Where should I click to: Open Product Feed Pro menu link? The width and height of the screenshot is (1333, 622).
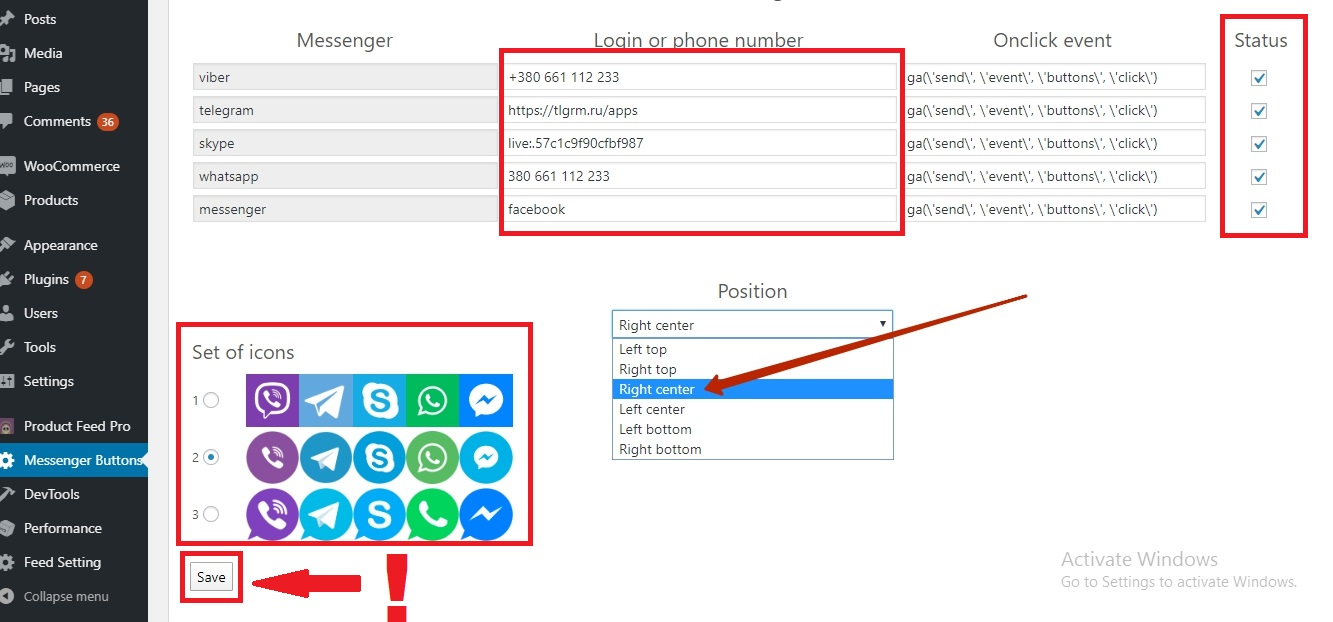click(x=77, y=426)
